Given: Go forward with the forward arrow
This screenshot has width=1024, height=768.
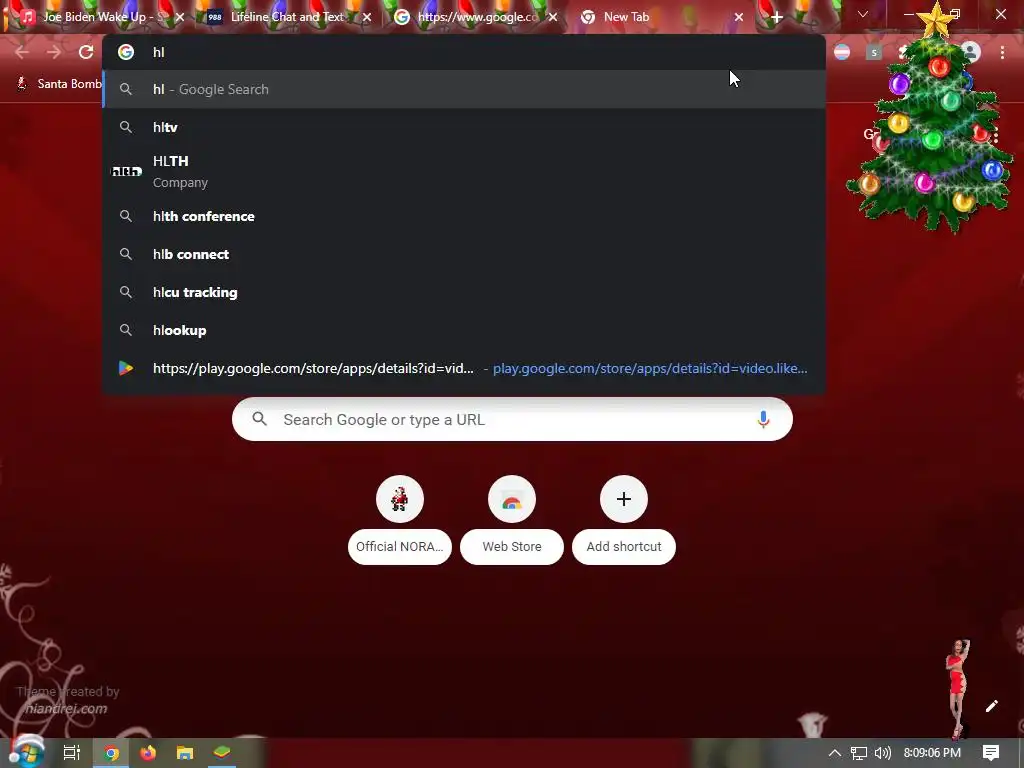Looking at the screenshot, I should tap(54, 52).
